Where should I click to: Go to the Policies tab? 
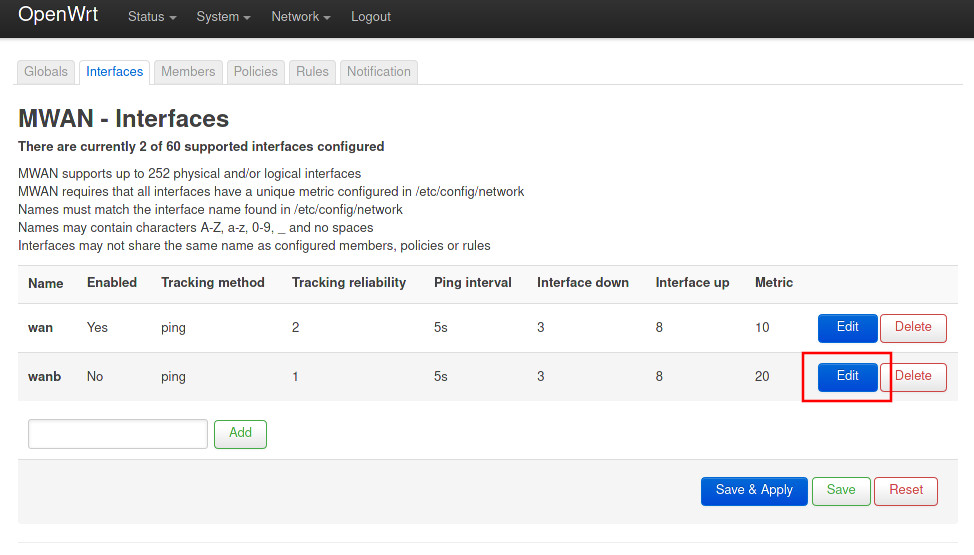tap(255, 72)
